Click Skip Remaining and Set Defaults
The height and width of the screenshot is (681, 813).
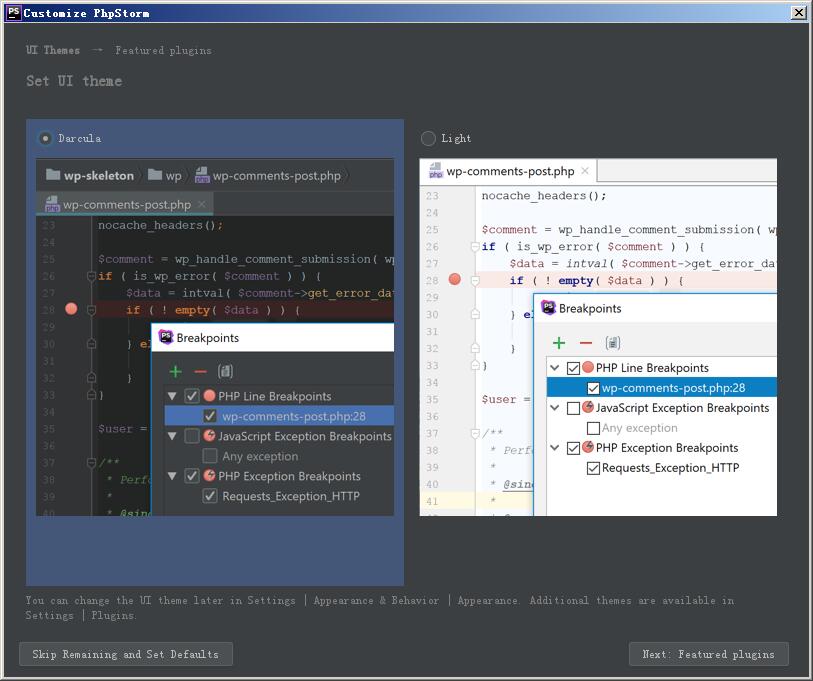coord(126,654)
